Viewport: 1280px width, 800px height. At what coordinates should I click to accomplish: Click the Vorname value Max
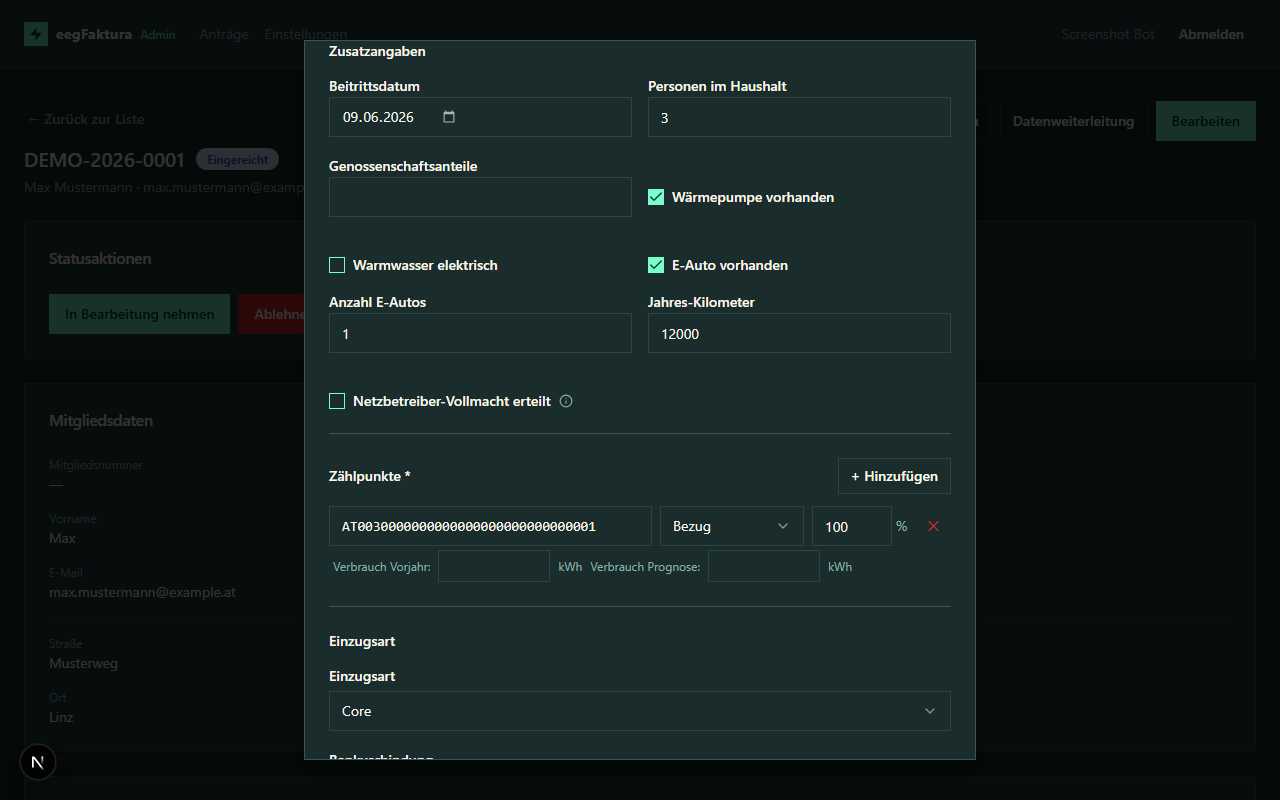click(62, 538)
